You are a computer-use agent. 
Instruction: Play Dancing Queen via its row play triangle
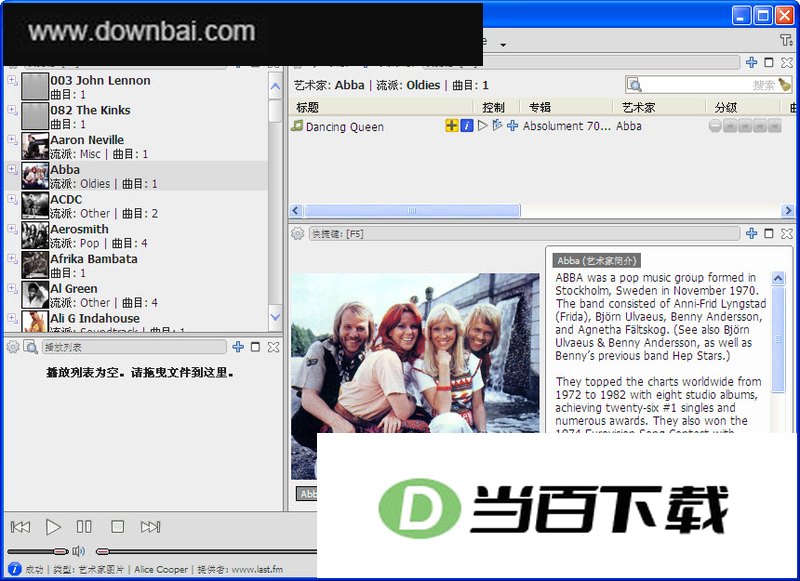483,125
